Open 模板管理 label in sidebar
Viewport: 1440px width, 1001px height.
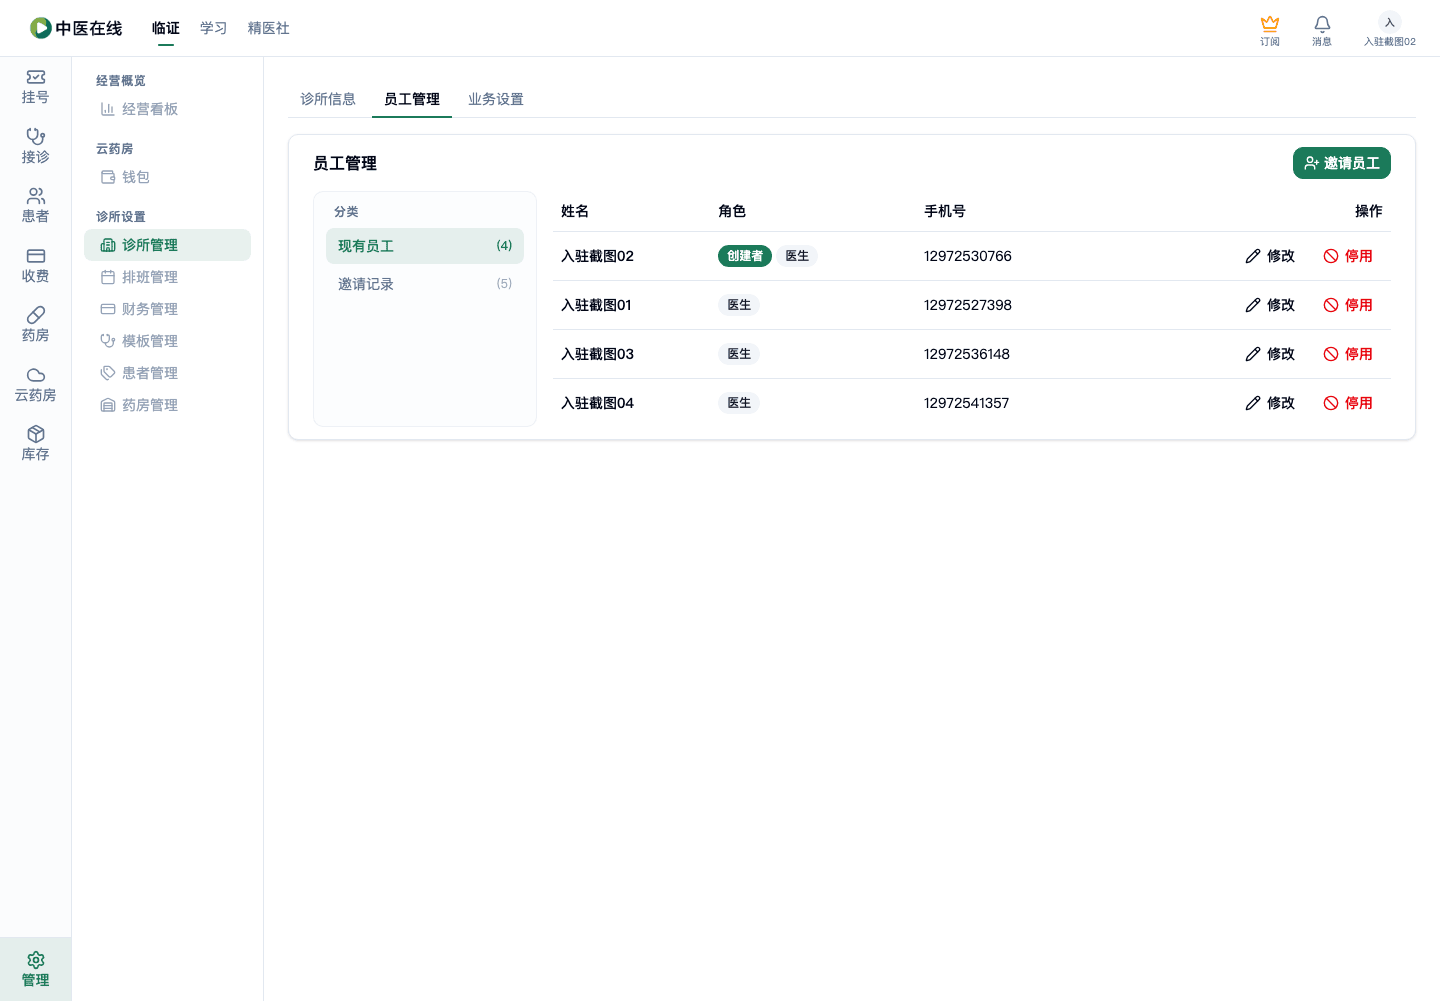(150, 341)
